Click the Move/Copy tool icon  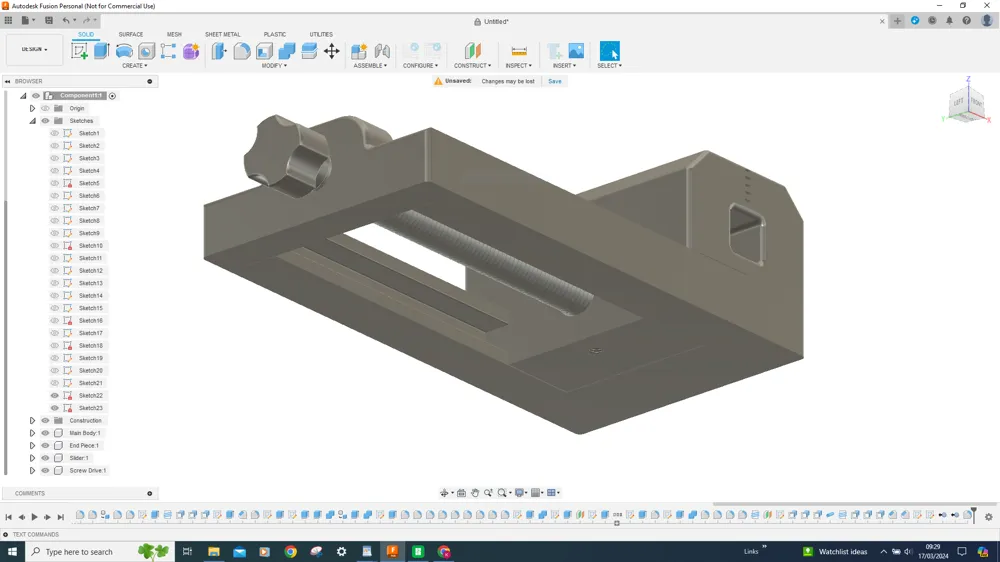(x=331, y=51)
